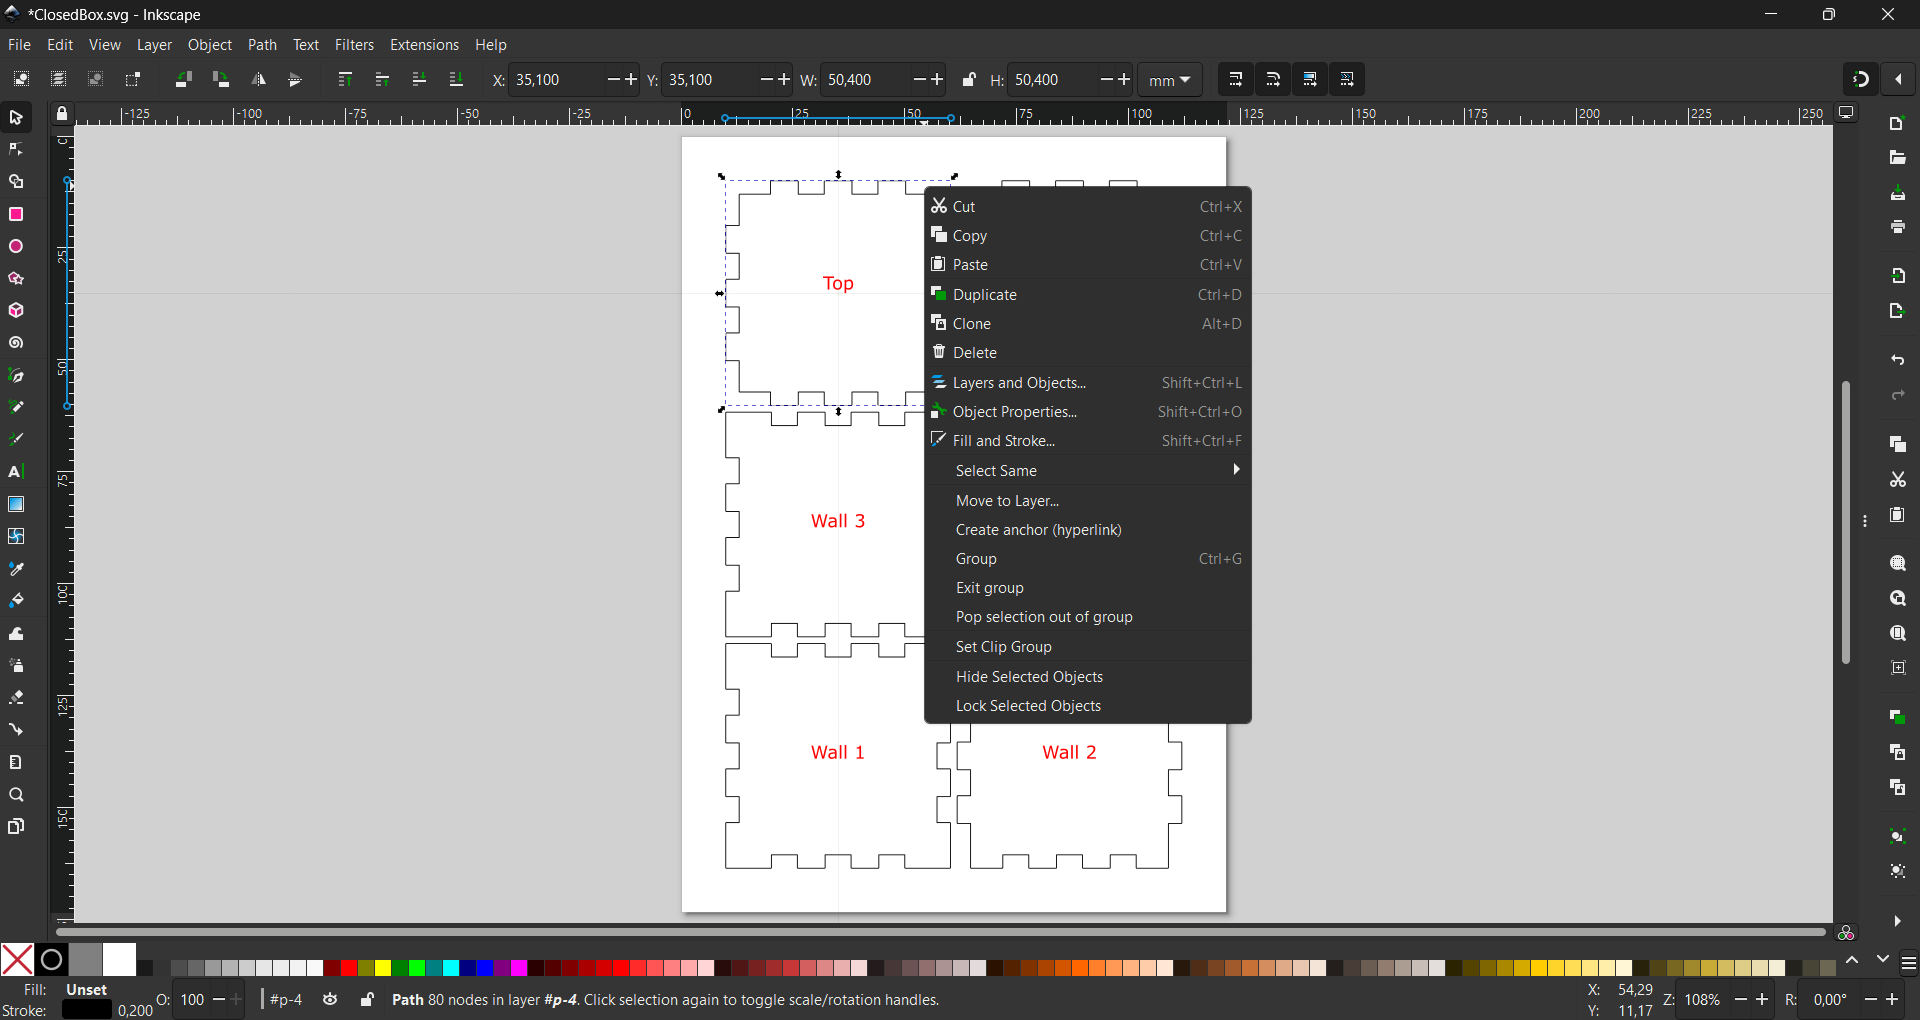
Task: Open the Path menu
Action: point(262,45)
